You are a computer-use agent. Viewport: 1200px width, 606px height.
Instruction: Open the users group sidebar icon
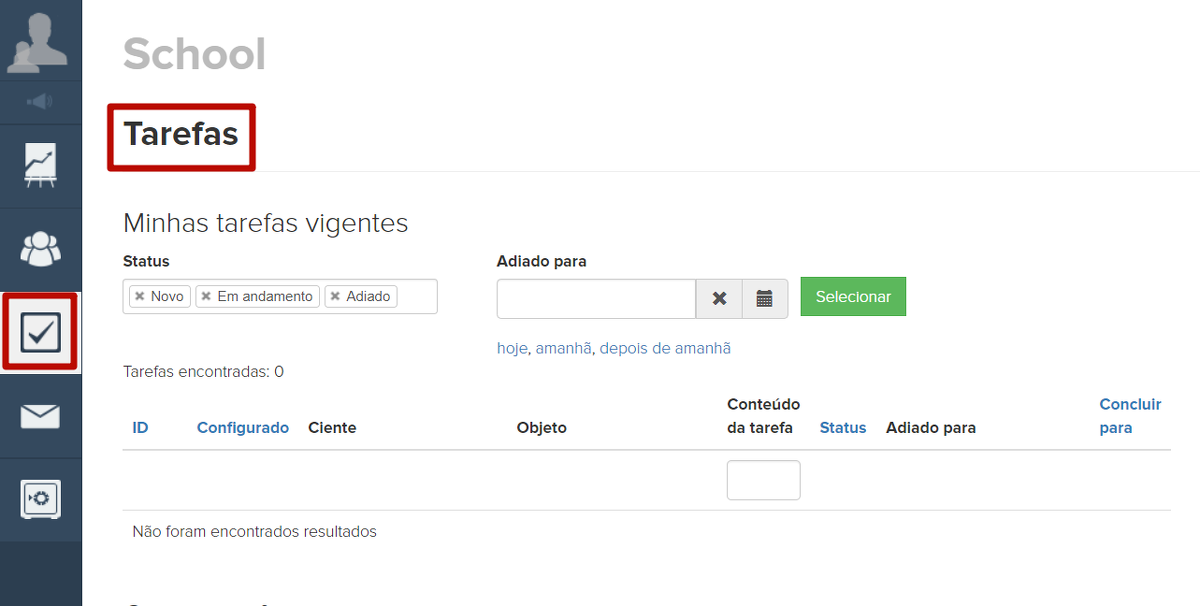(40, 249)
